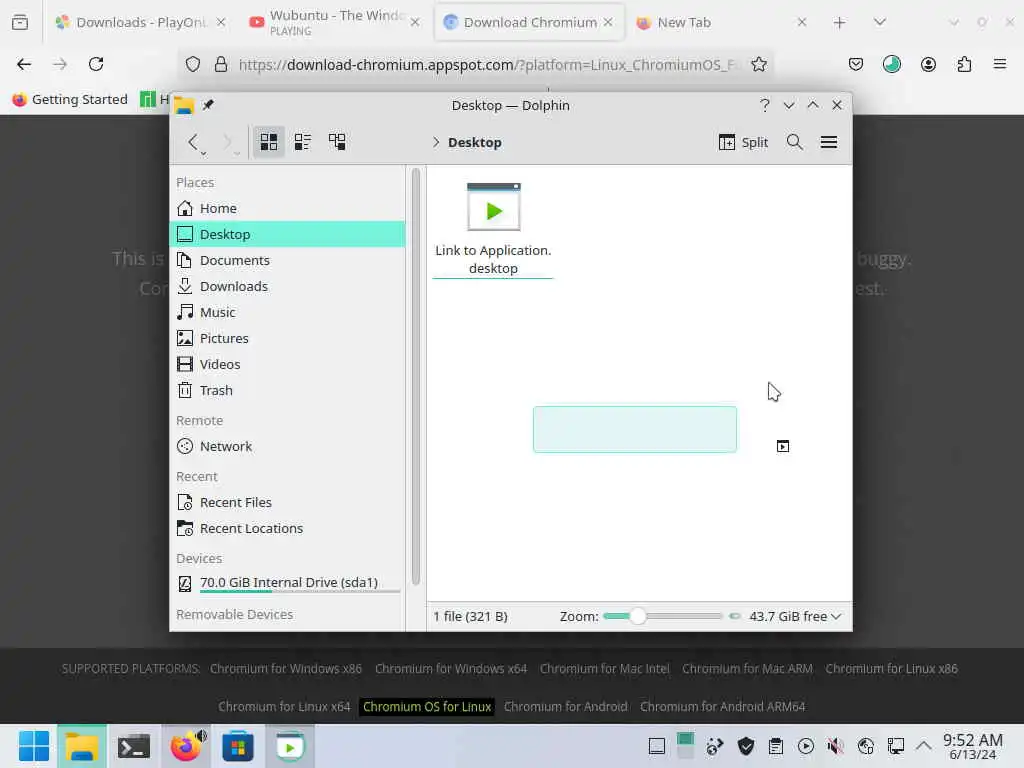Open Pocket save icon in Firefox
Image resolution: width=1024 pixels, height=768 pixels.
856,64
